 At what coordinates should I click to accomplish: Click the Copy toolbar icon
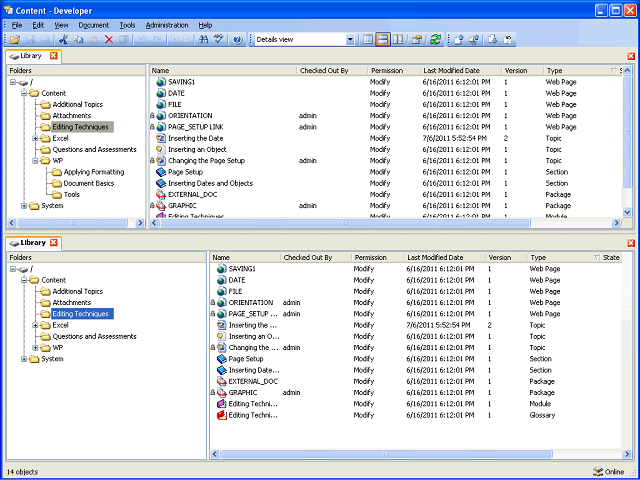pos(78,40)
